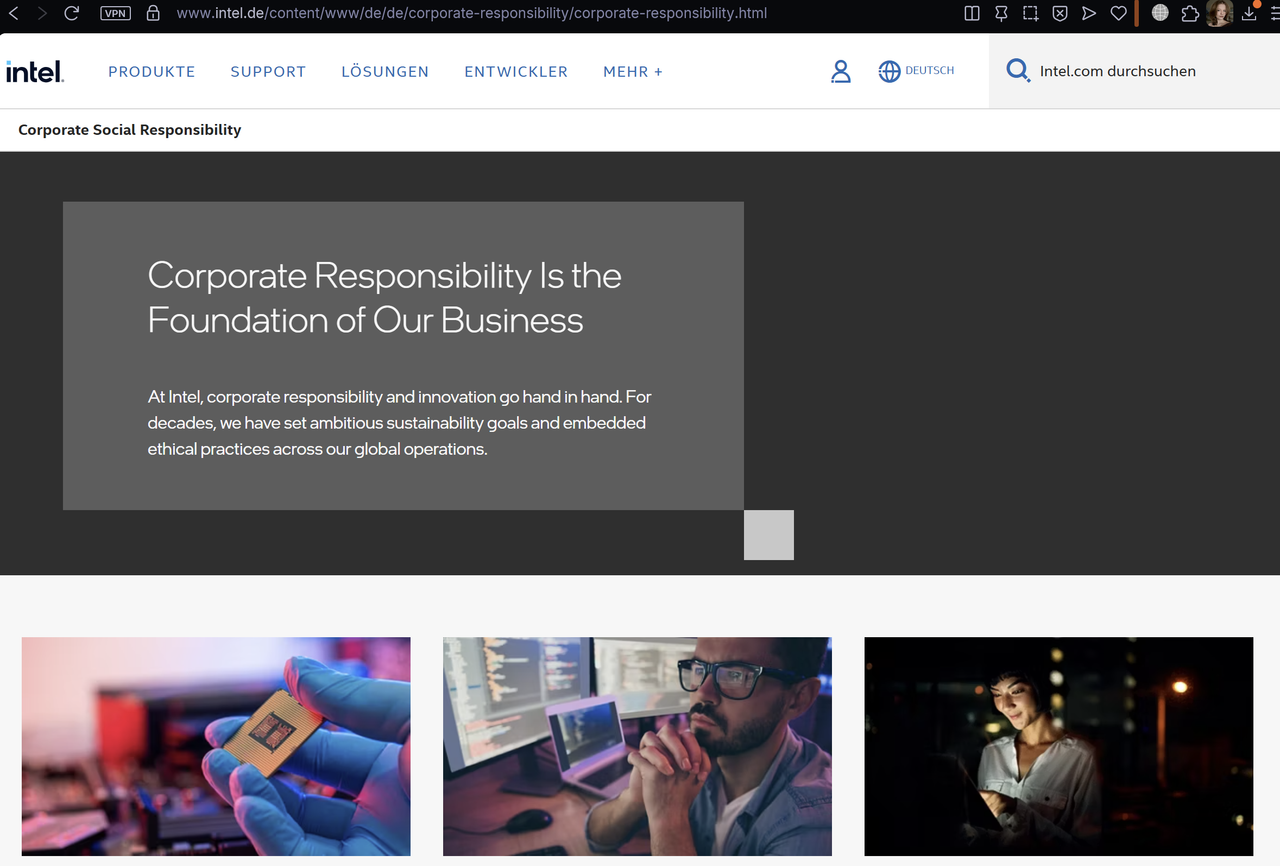Open the woman with tablet image
This screenshot has height=866, width=1280.
(1058, 746)
